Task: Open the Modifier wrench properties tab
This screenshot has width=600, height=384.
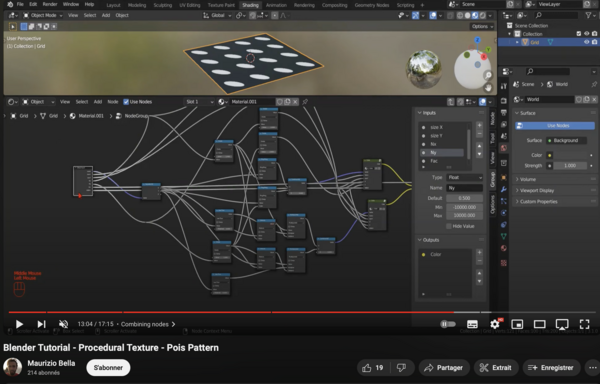Action: coord(504,189)
